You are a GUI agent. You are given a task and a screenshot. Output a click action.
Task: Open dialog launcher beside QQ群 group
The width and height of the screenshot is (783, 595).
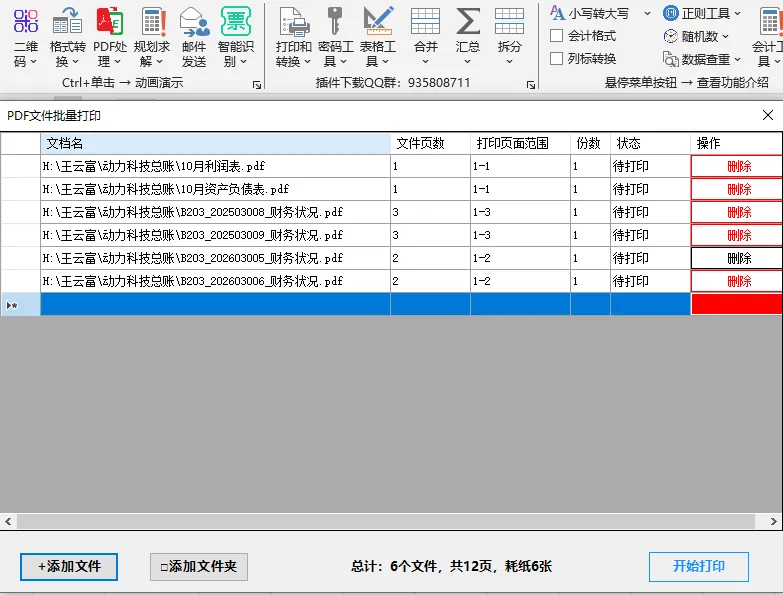coord(531,85)
